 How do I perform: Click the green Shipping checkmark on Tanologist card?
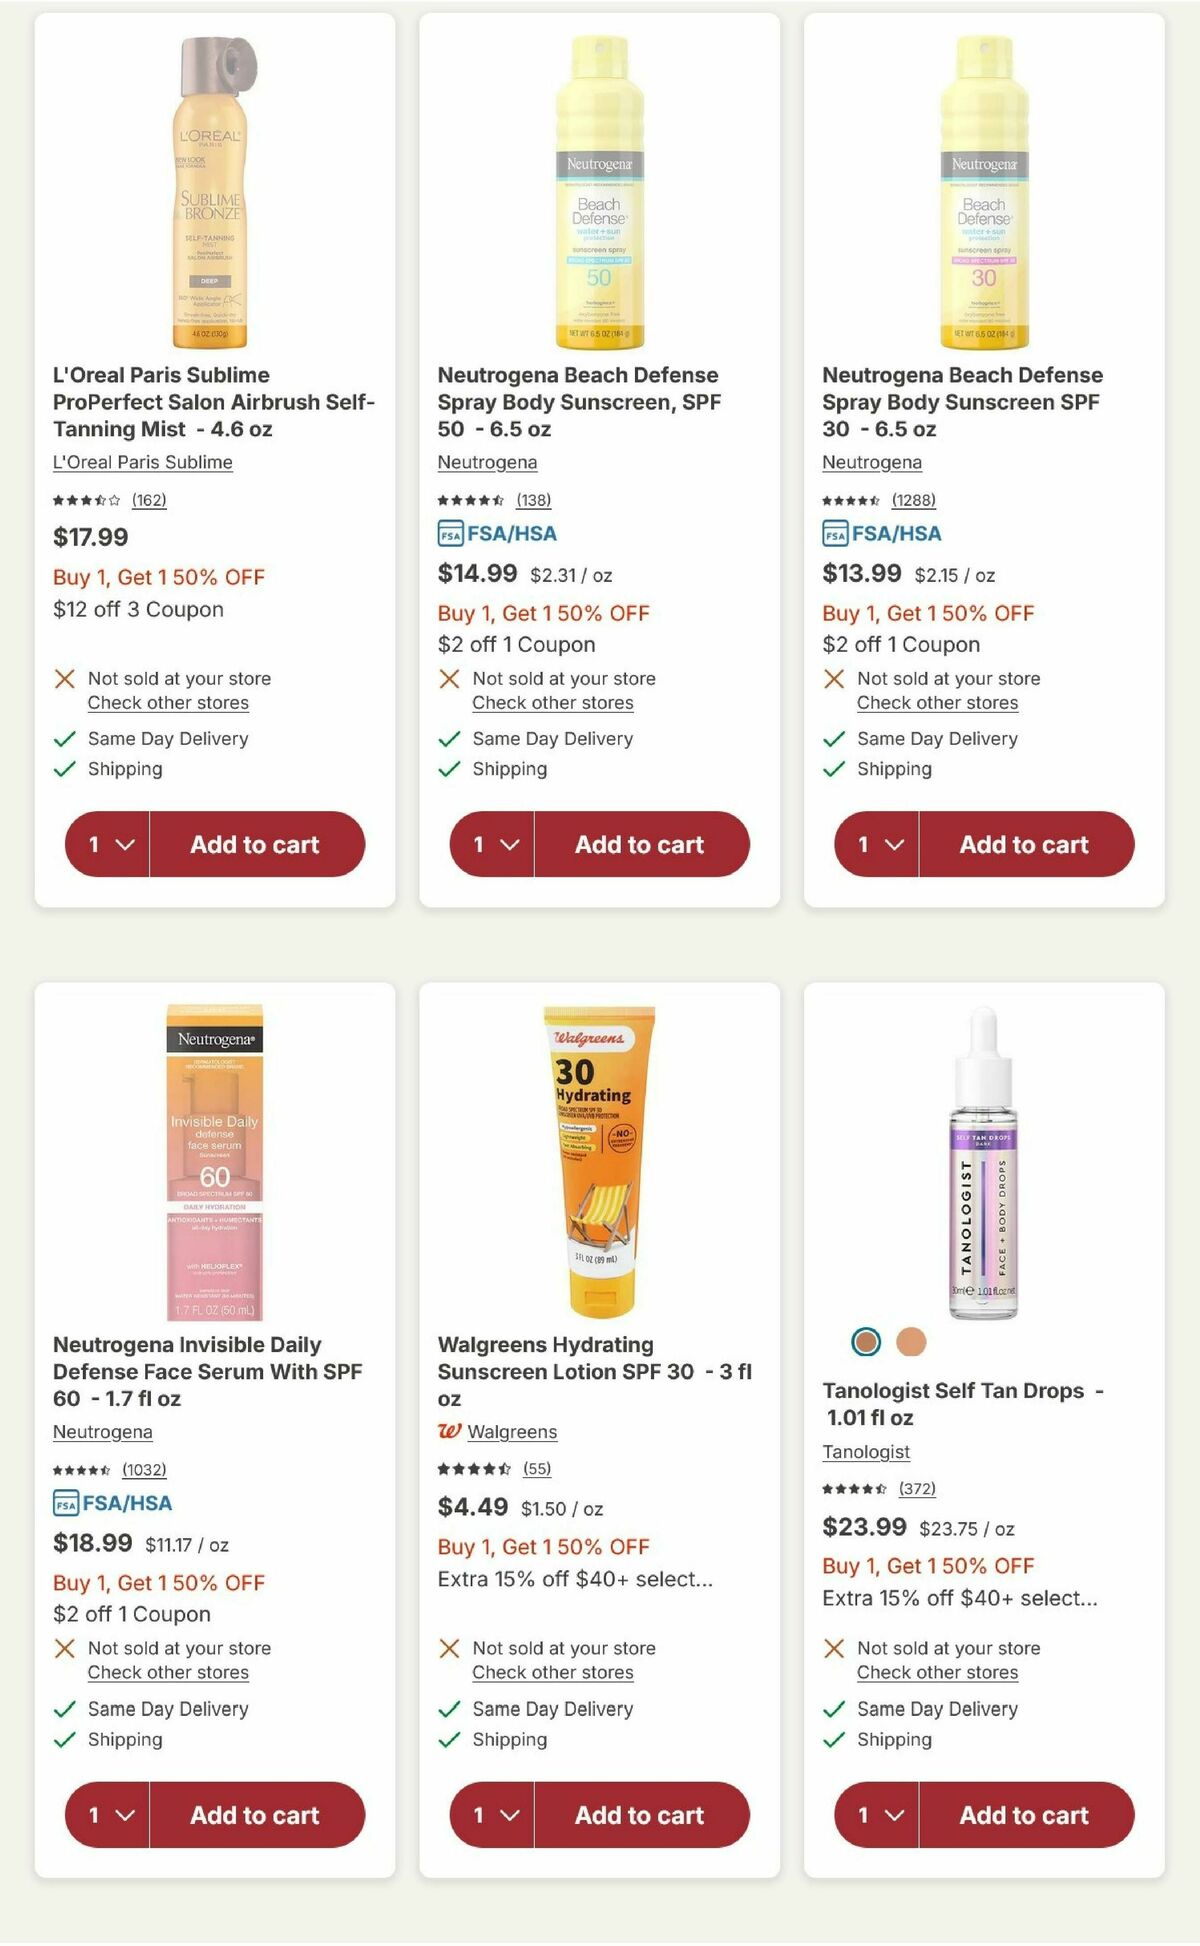pos(832,1740)
